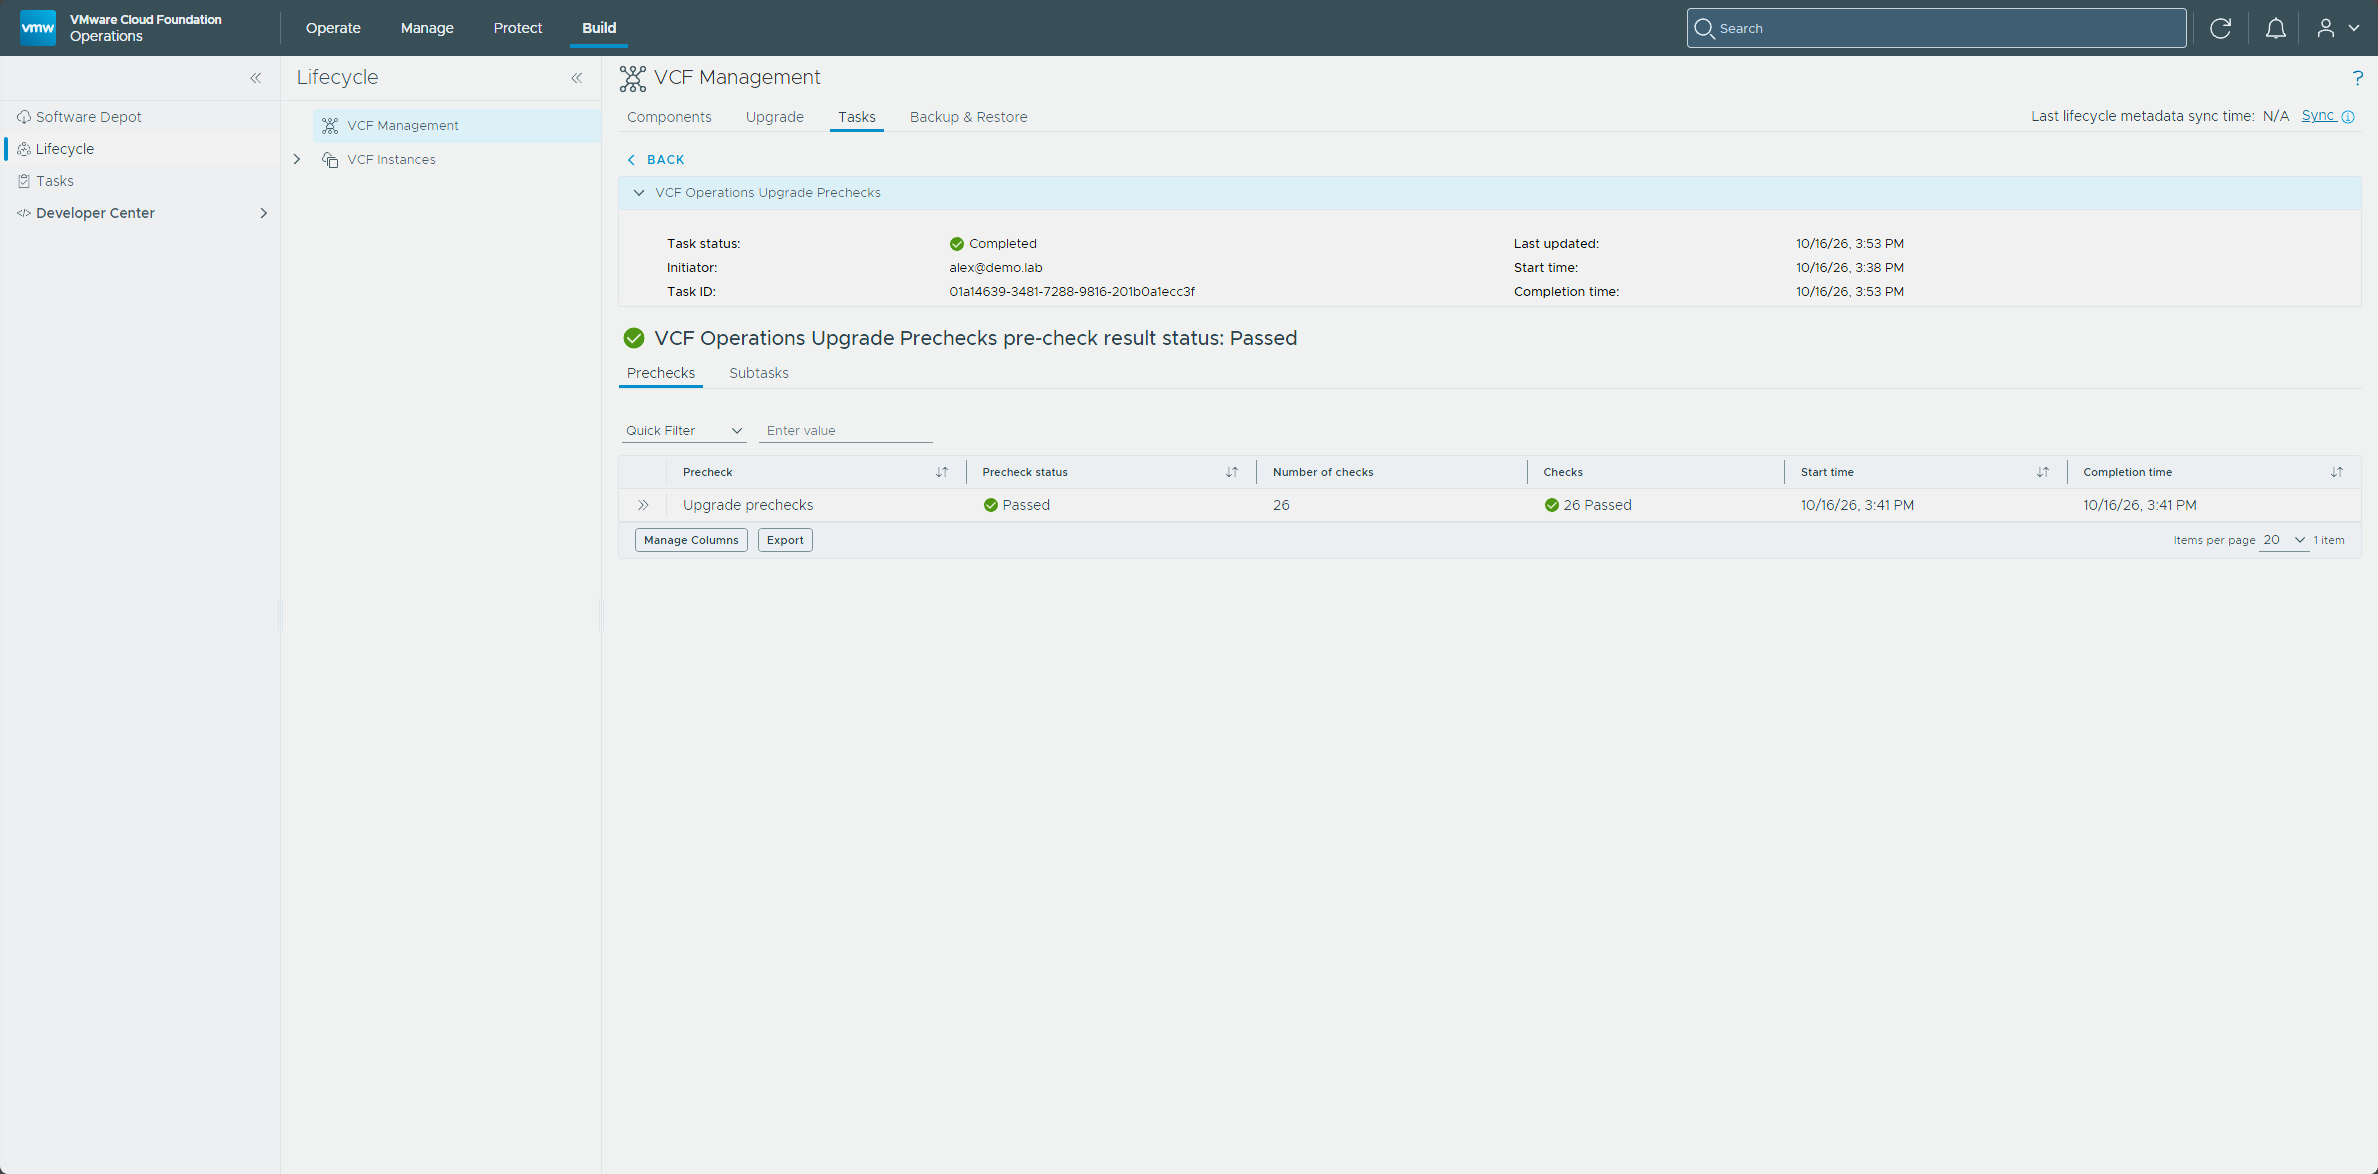Click the Manage Columns button
Image resolution: width=2378 pixels, height=1174 pixels.
[691, 540]
